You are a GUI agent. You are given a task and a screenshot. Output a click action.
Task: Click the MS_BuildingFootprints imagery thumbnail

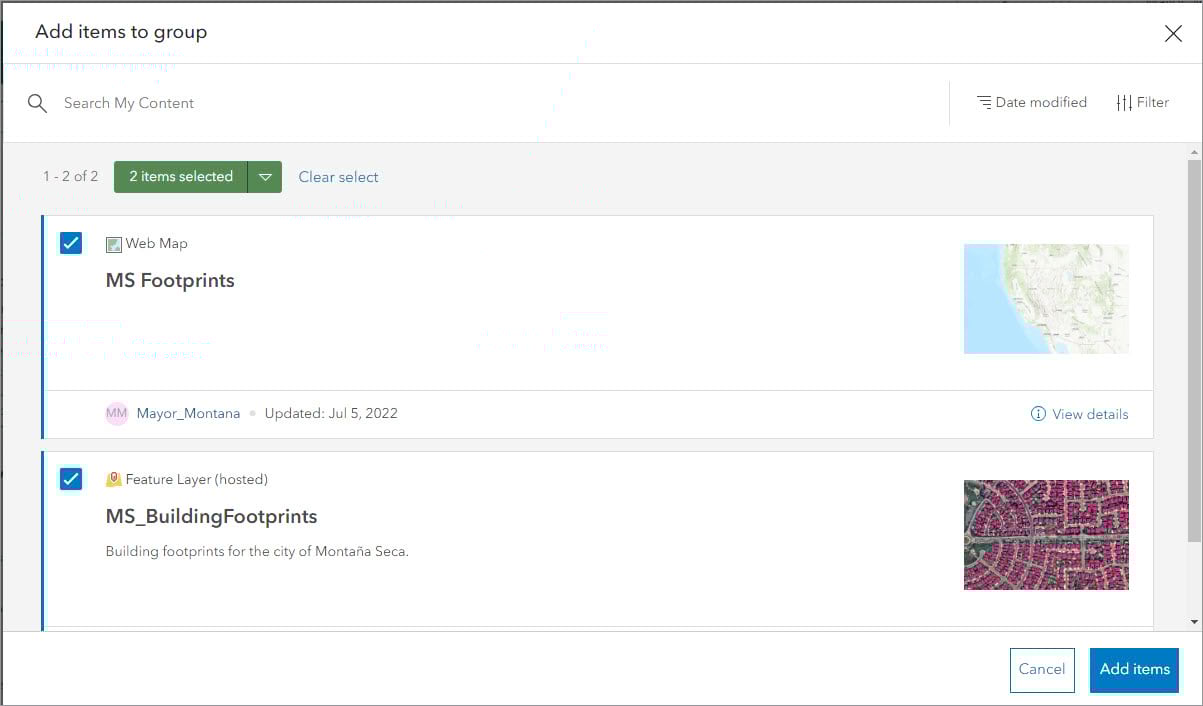point(1046,535)
